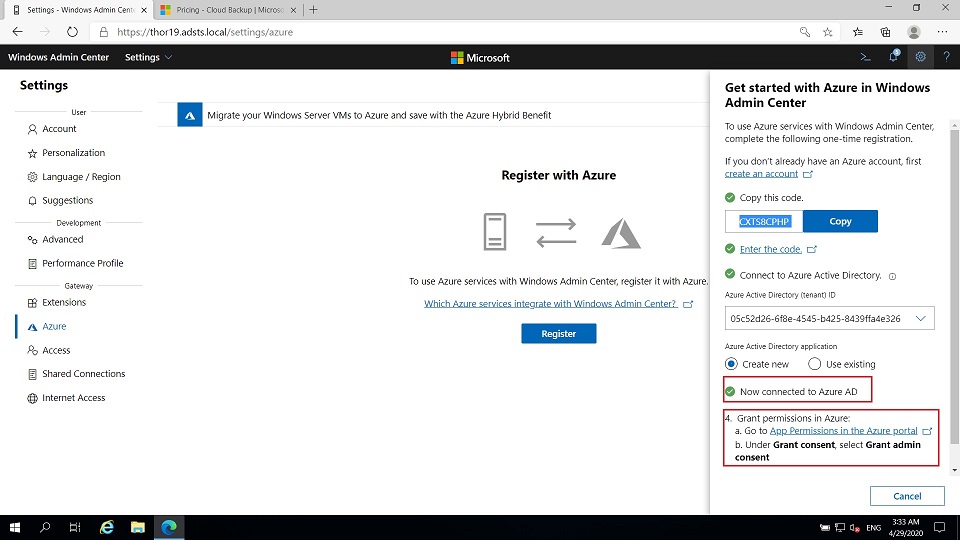Open Performance Profile settings
Image resolution: width=960 pixels, height=540 pixels.
click(82, 263)
